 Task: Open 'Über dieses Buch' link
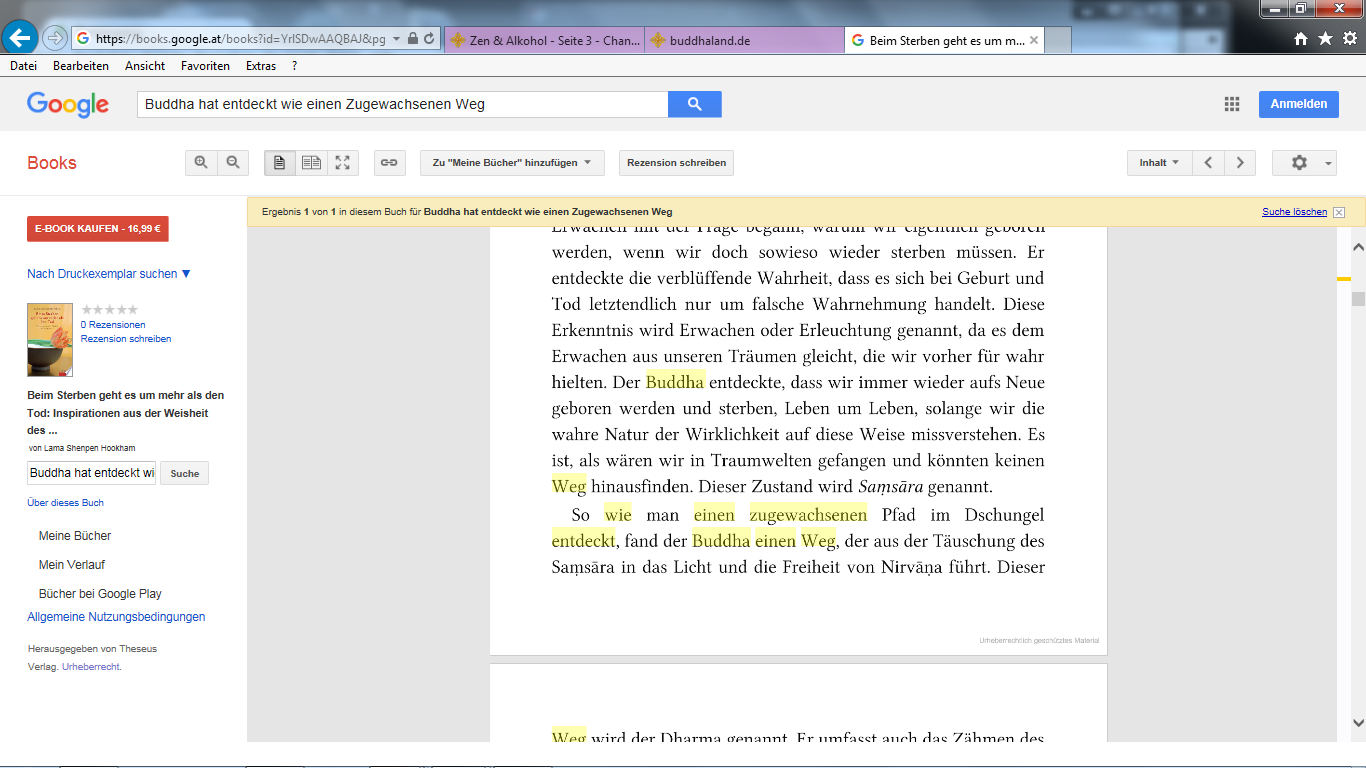point(66,503)
